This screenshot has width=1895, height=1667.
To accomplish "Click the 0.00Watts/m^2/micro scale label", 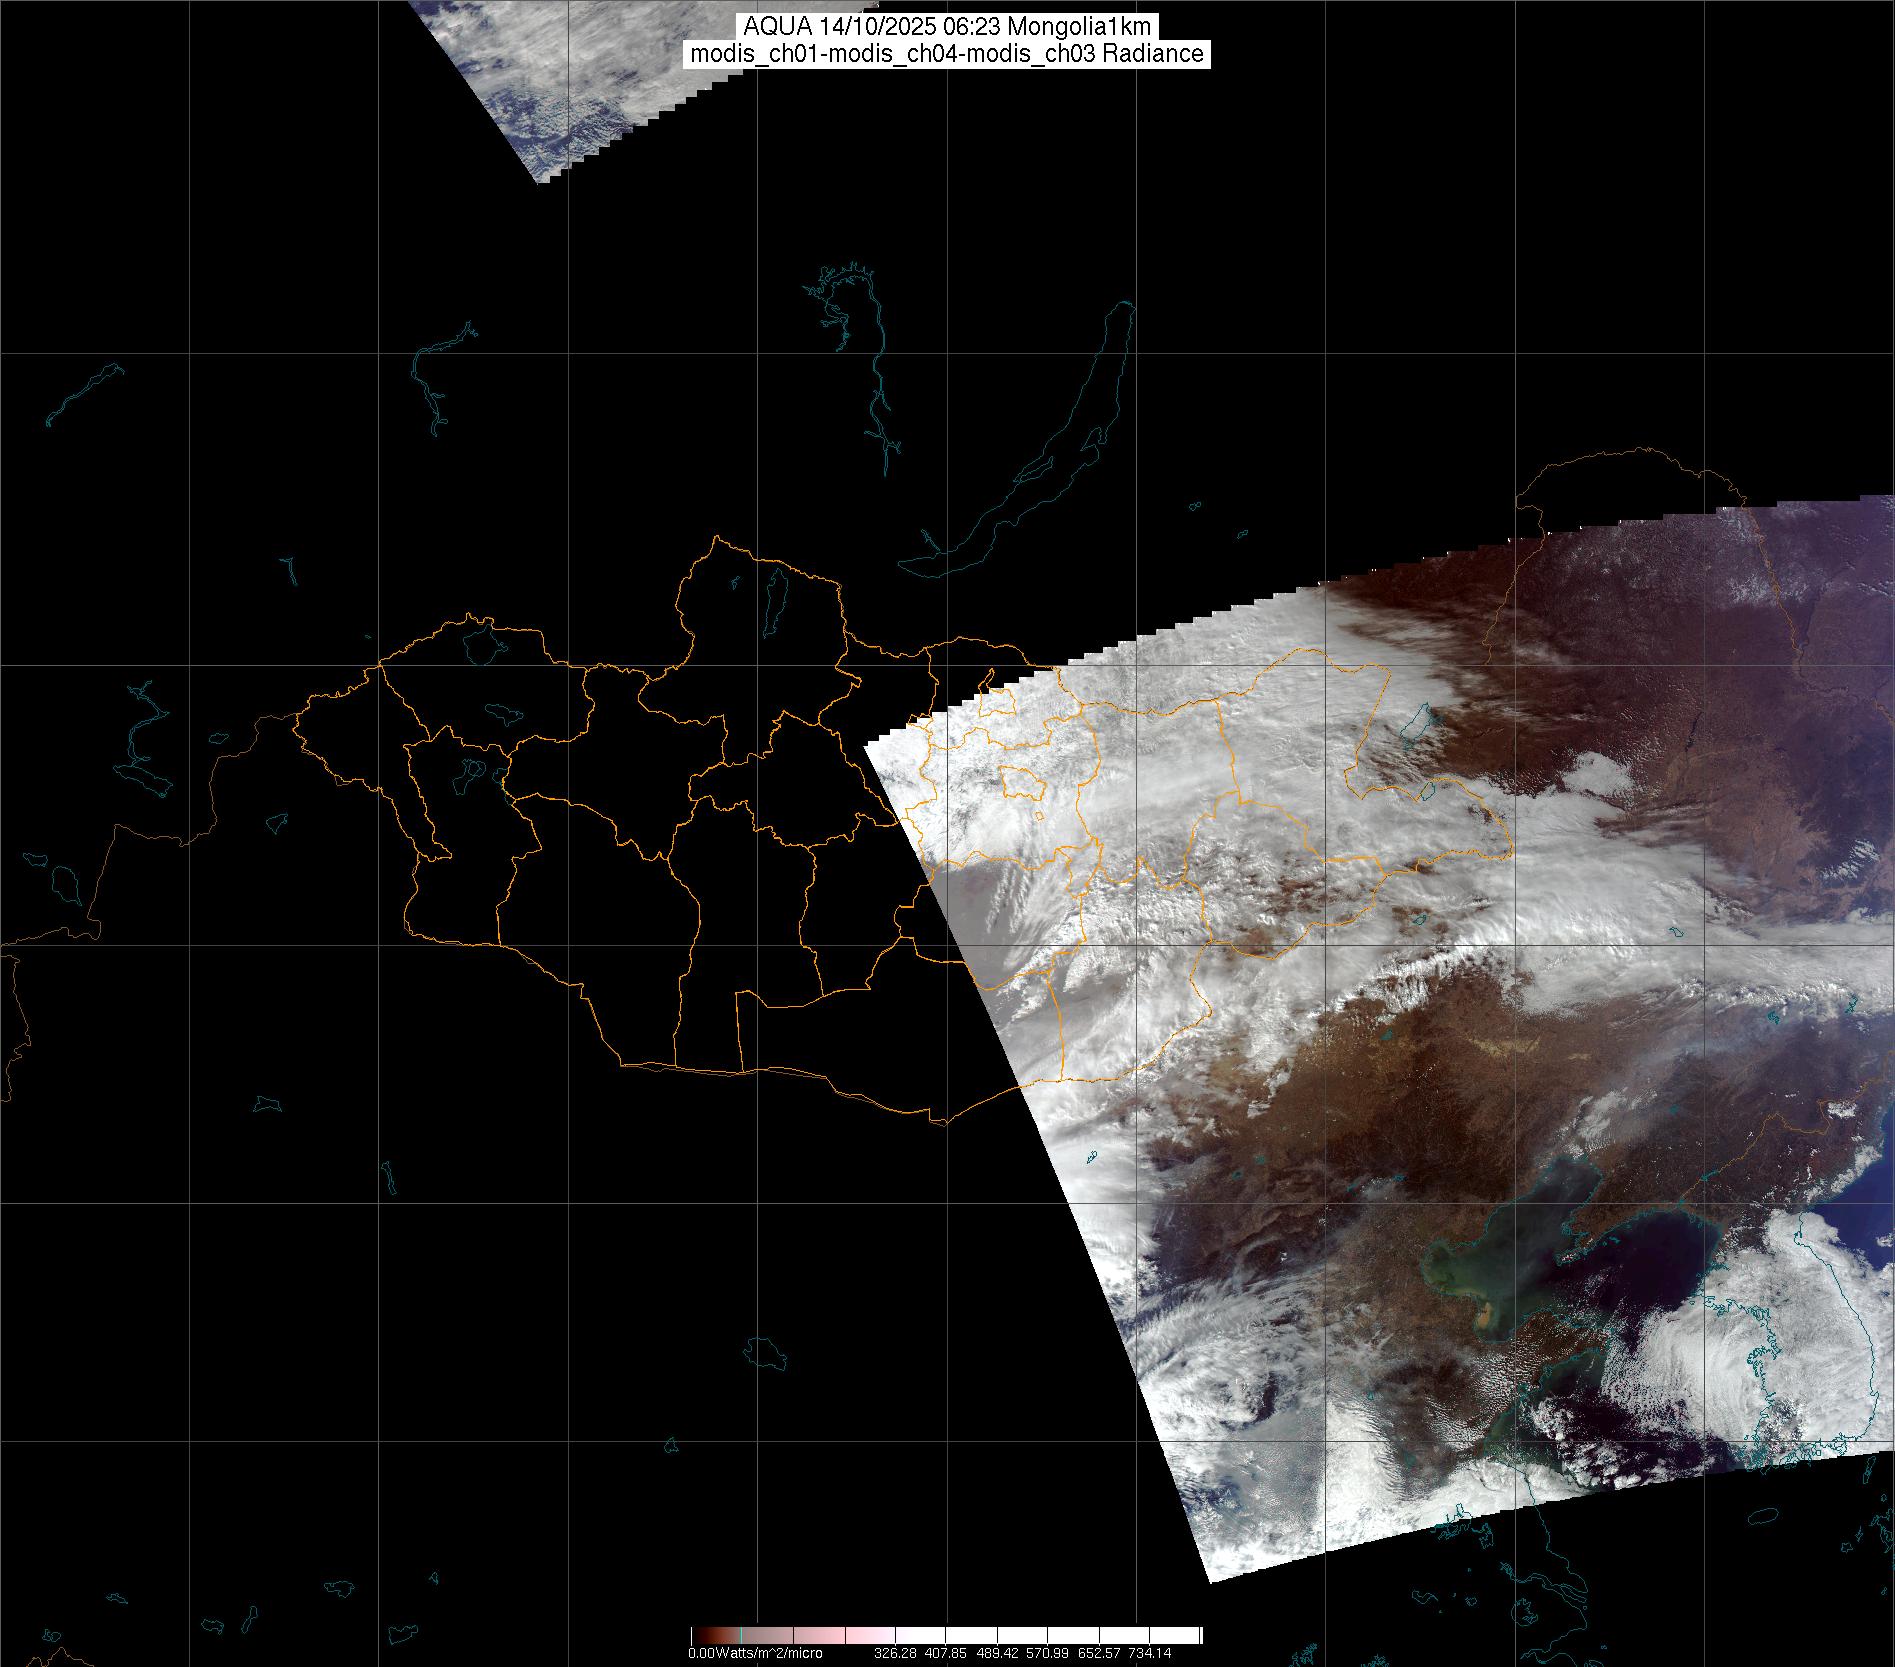I will point(755,1653).
